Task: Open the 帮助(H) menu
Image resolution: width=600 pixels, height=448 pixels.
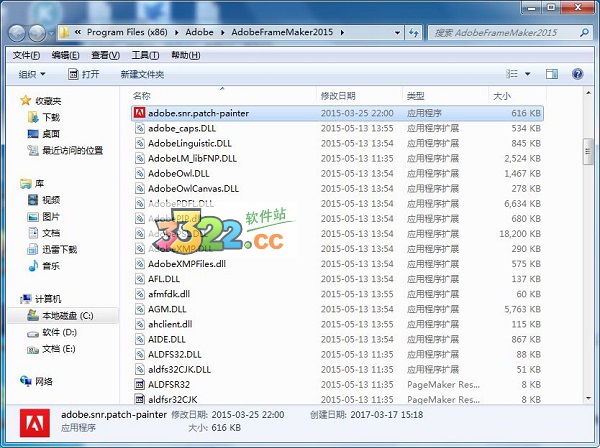Action: (x=186, y=55)
